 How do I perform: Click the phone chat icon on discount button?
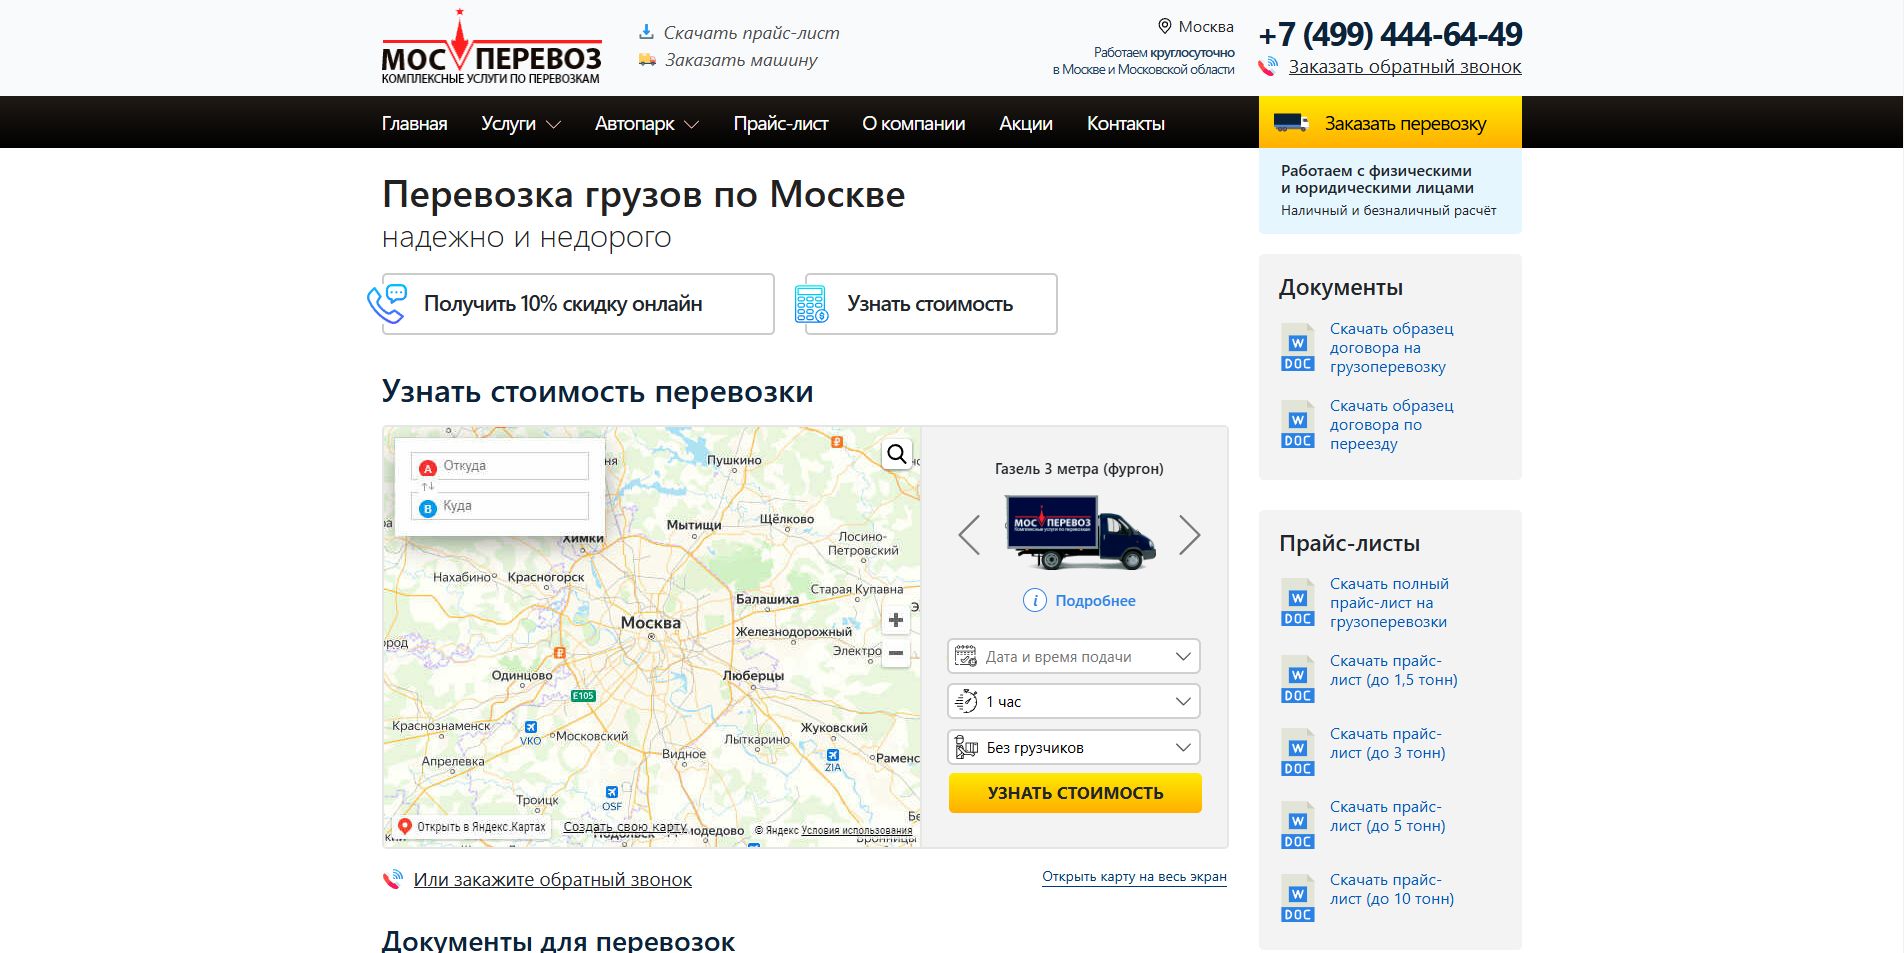pos(387,304)
